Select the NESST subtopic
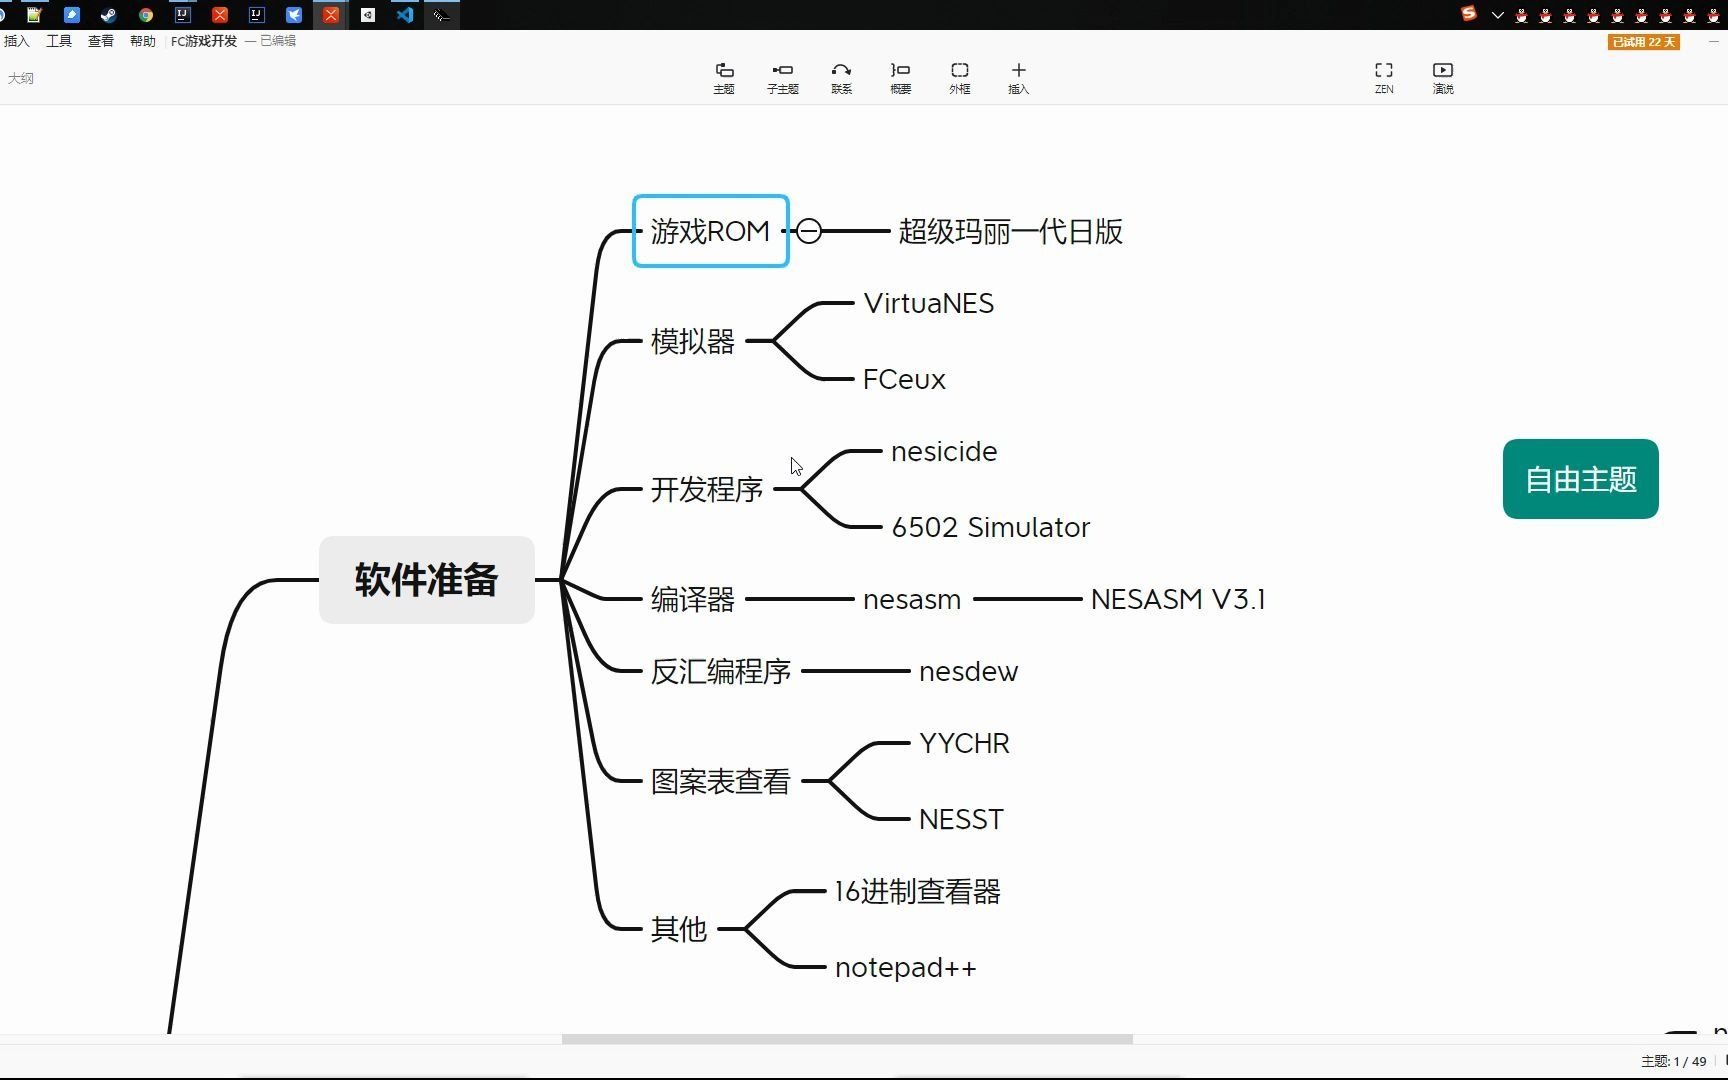This screenshot has width=1728, height=1080. point(961,819)
